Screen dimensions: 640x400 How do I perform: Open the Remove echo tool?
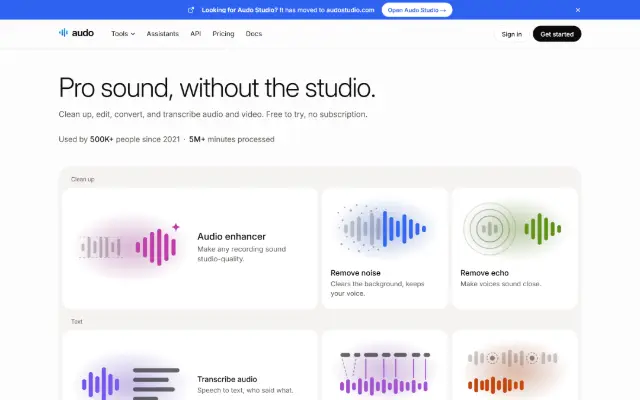[484, 273]
